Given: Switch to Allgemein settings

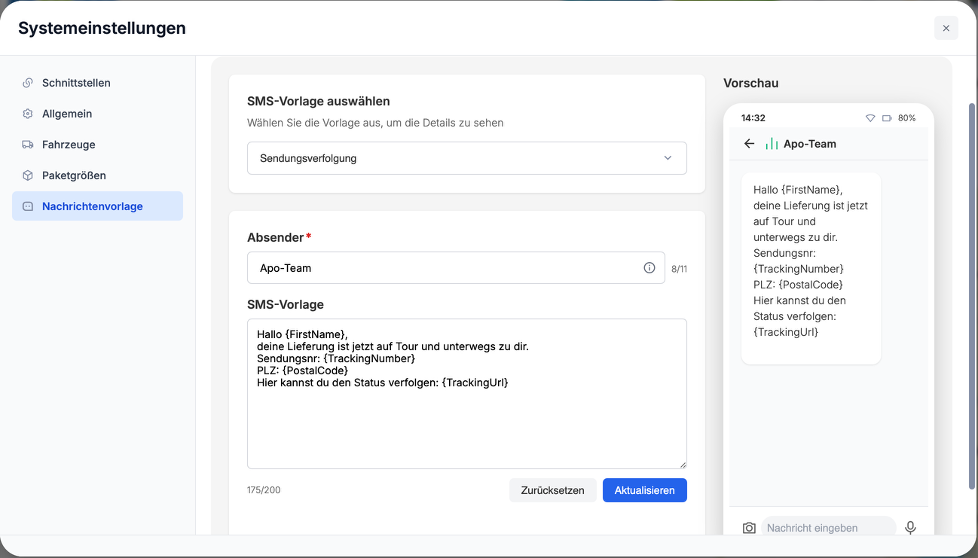Looking at the screenshot, I should click(x=67, y=114).
